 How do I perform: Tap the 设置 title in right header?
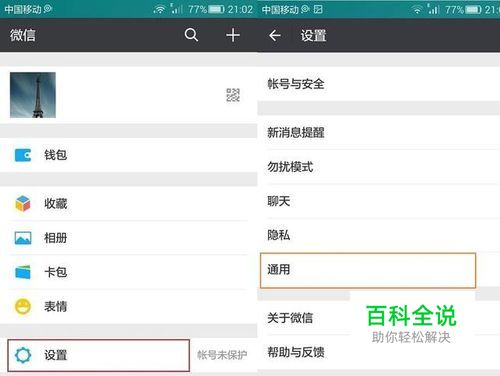313,35
